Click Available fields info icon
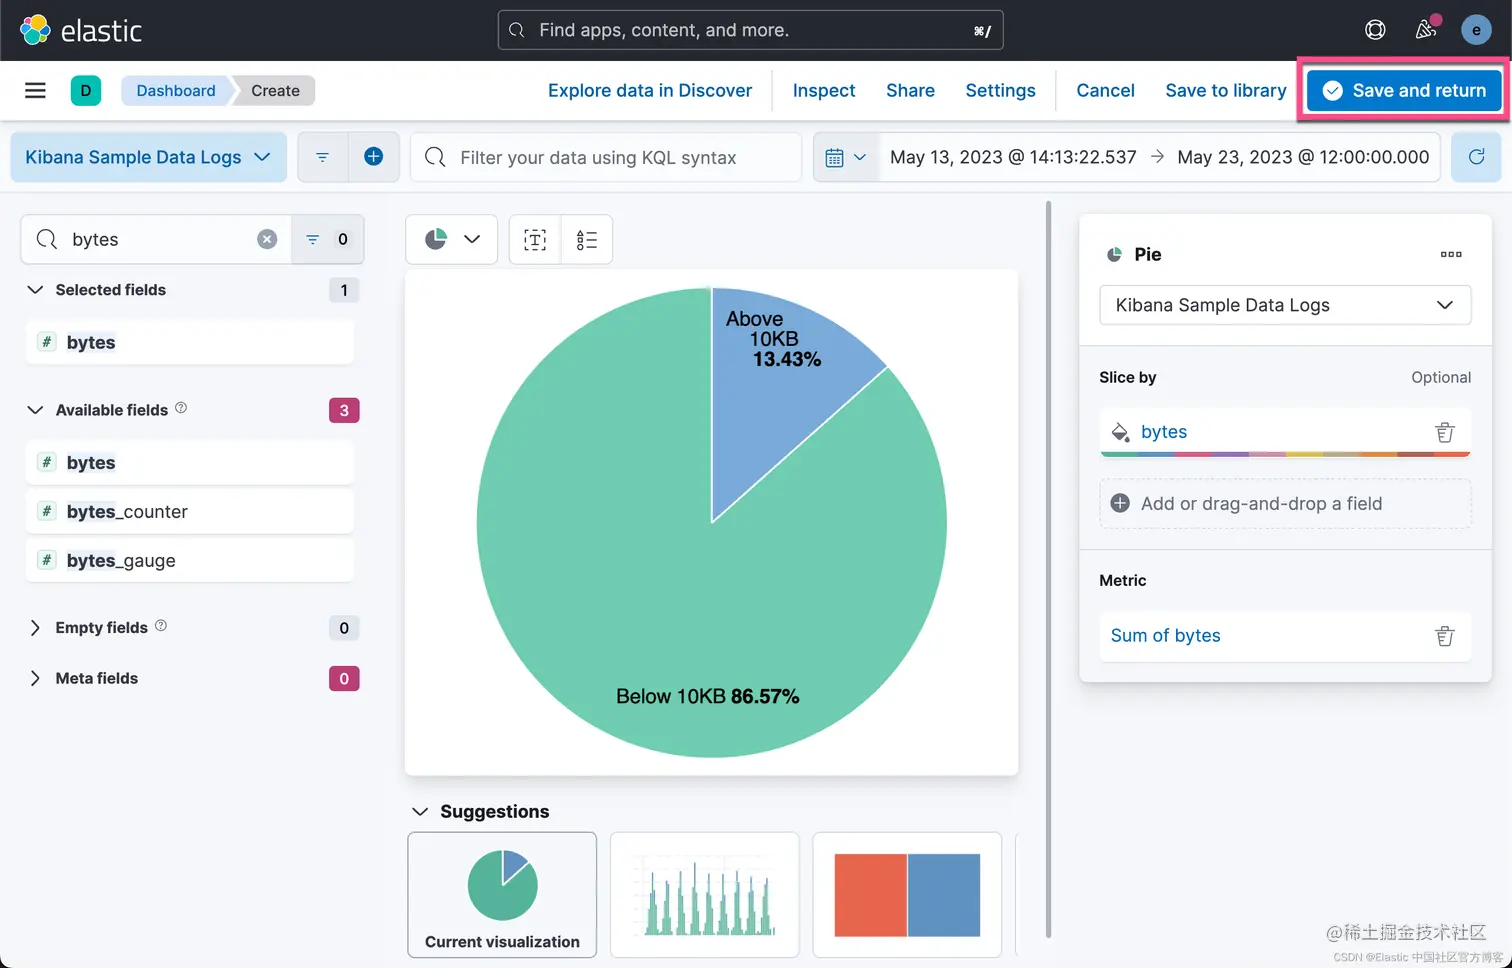1512x968 pixels. pyautogui.click(x=181, y=408)
